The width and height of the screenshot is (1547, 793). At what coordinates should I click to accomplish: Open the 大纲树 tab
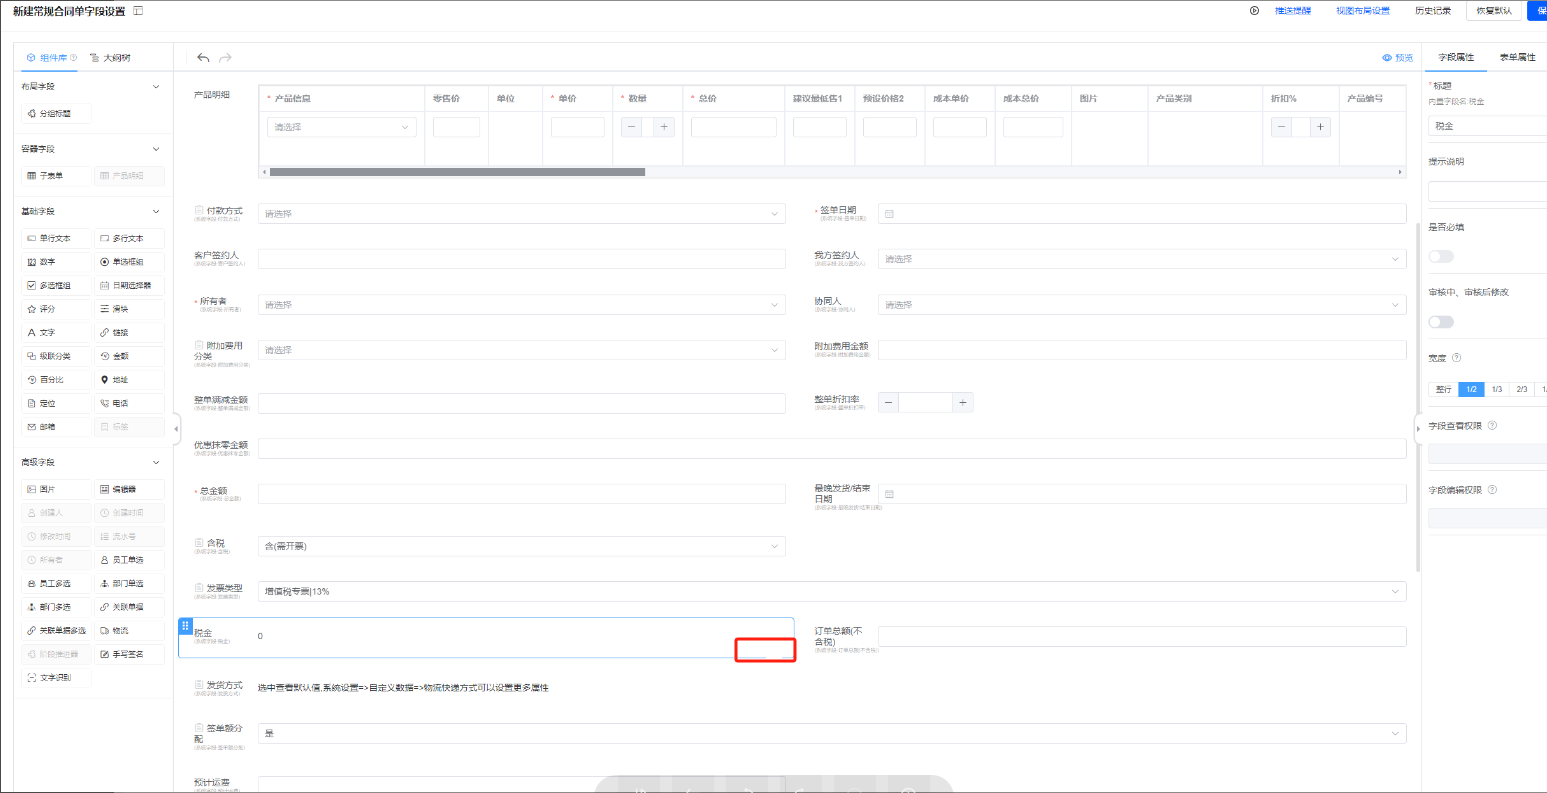(110, 58)
